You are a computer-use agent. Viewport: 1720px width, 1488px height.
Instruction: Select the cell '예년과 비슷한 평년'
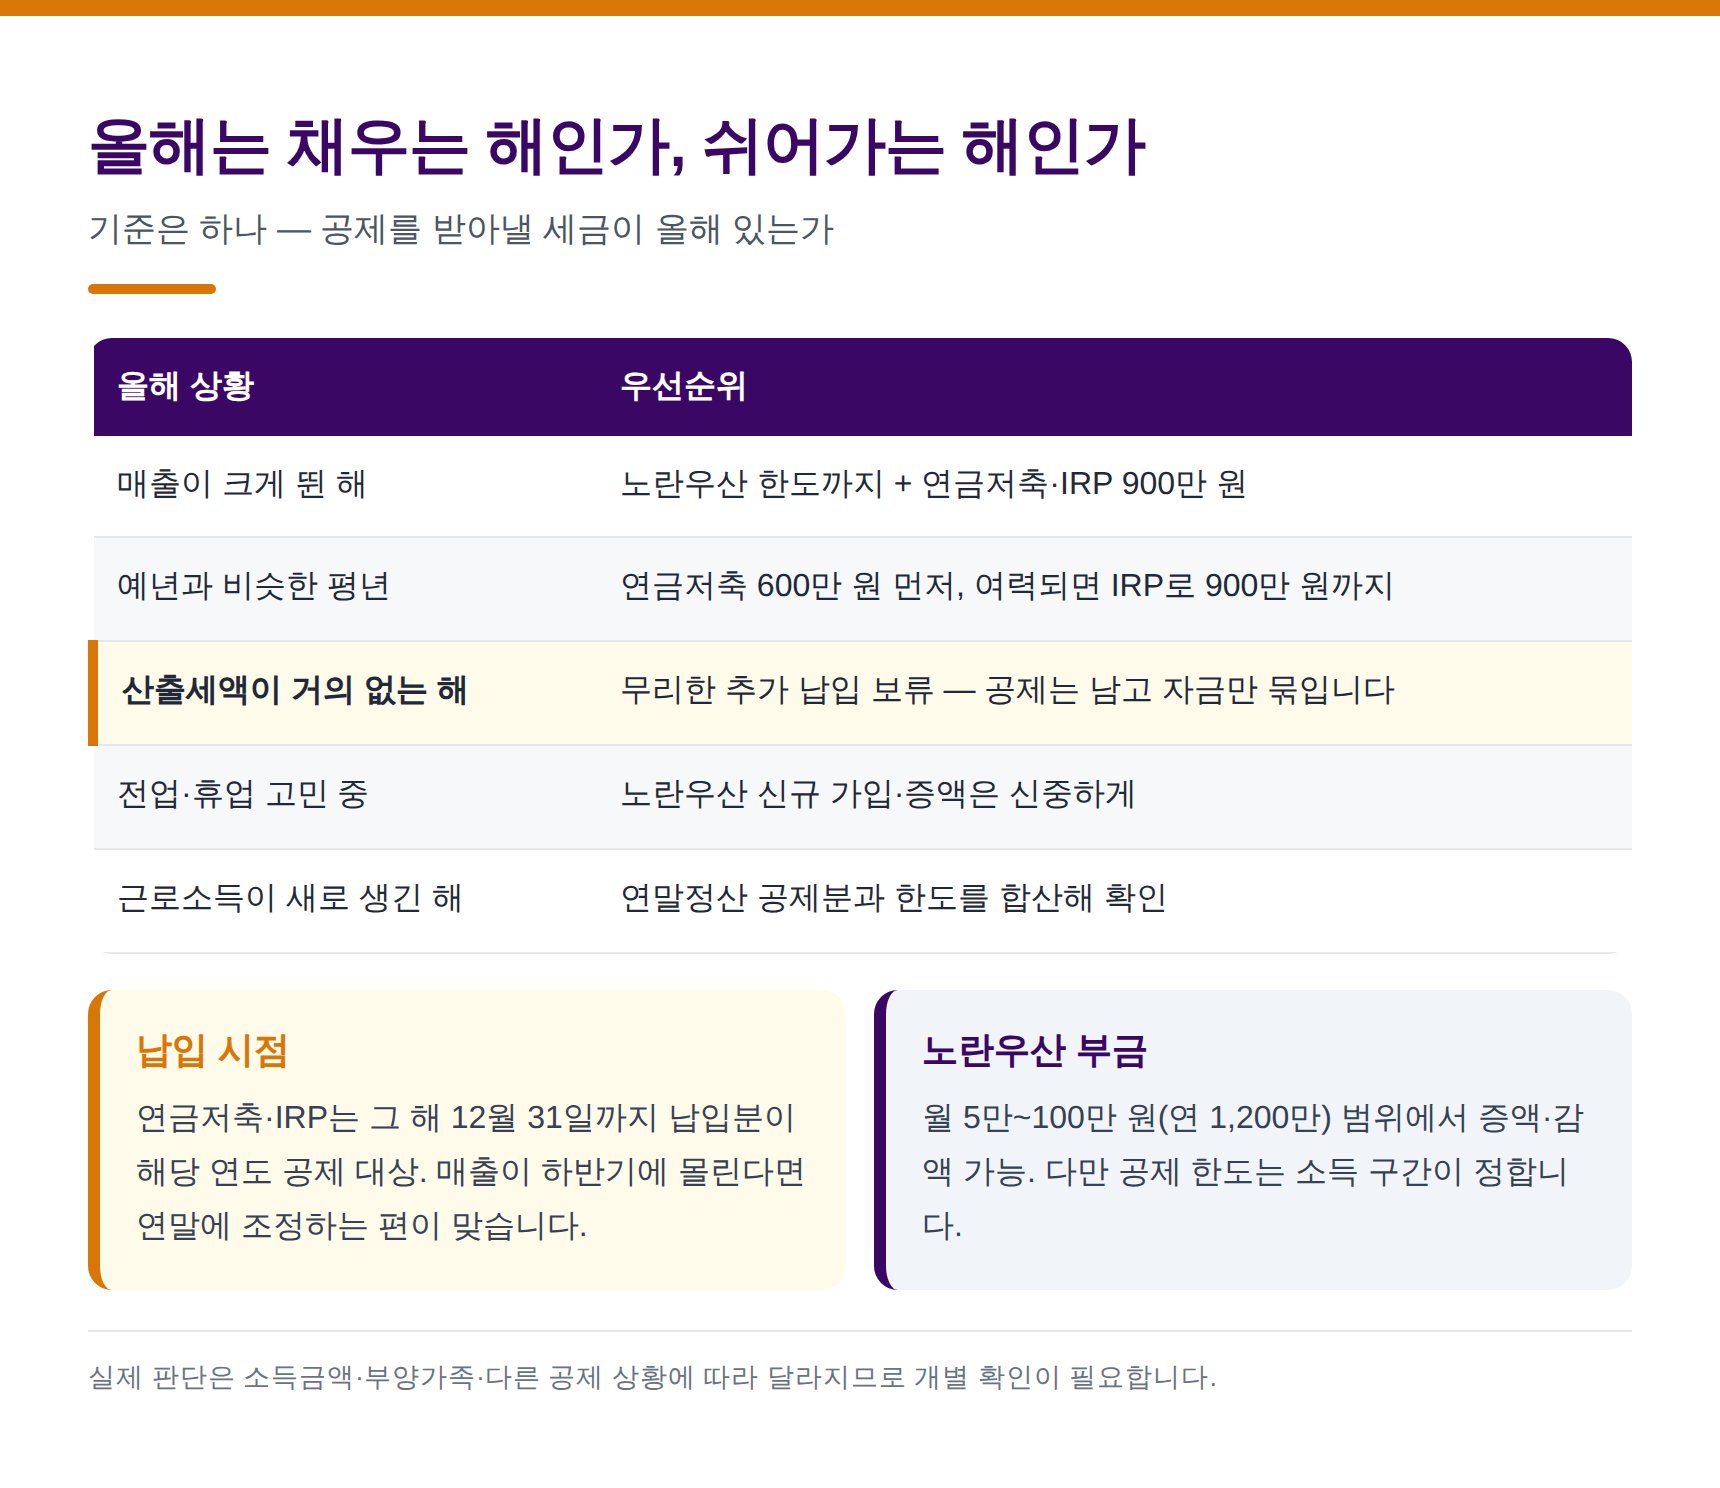click(345, 589)
